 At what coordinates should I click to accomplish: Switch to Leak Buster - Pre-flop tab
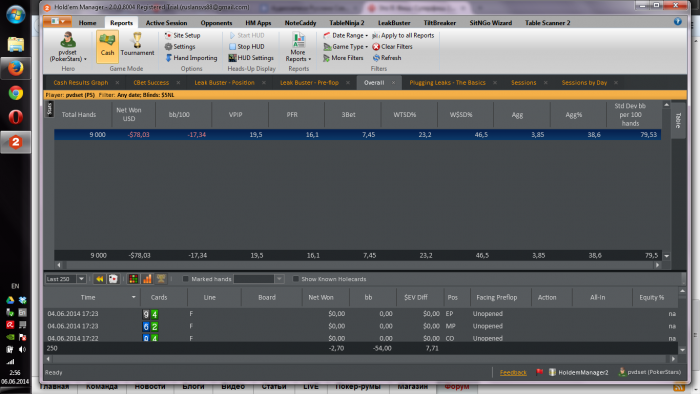pos(309,83)
